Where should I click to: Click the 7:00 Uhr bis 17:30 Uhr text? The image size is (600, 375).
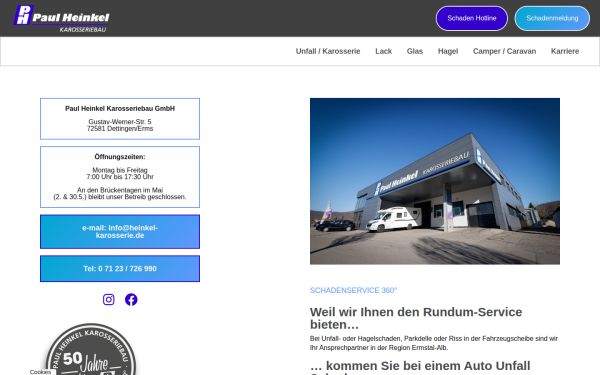[120, 177]
